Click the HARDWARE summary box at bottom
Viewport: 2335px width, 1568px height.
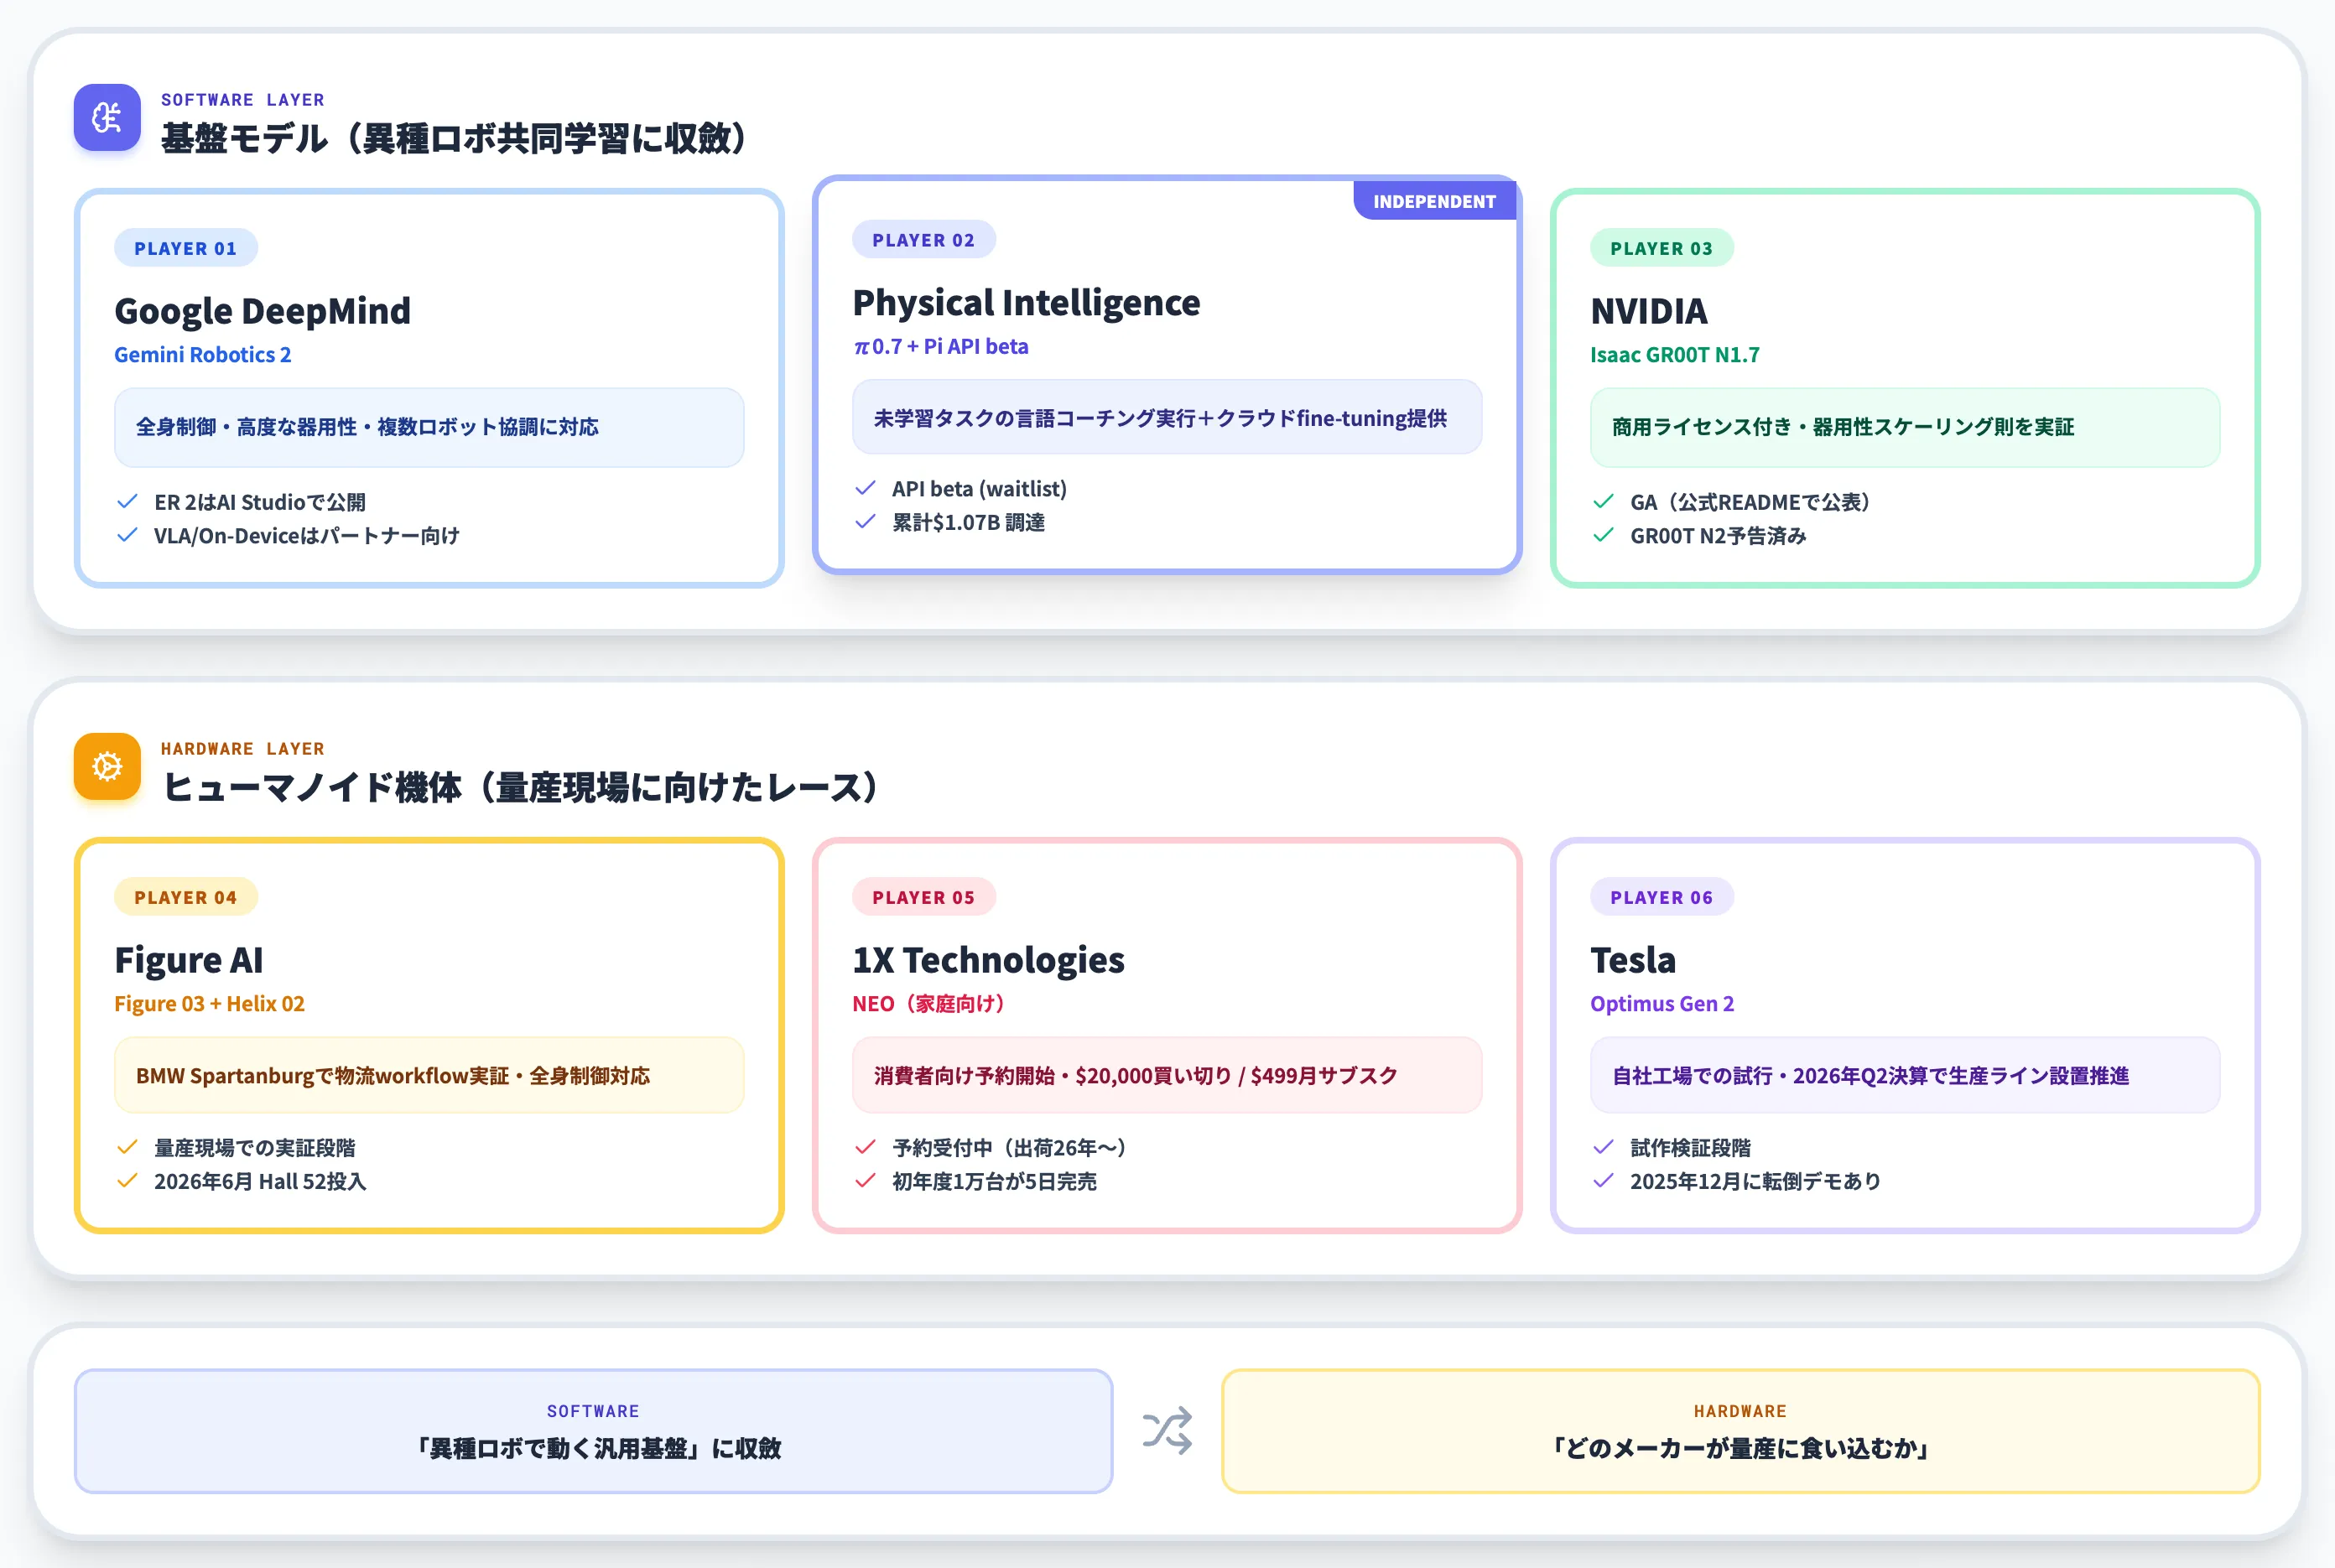(x=1740, y=1431)
